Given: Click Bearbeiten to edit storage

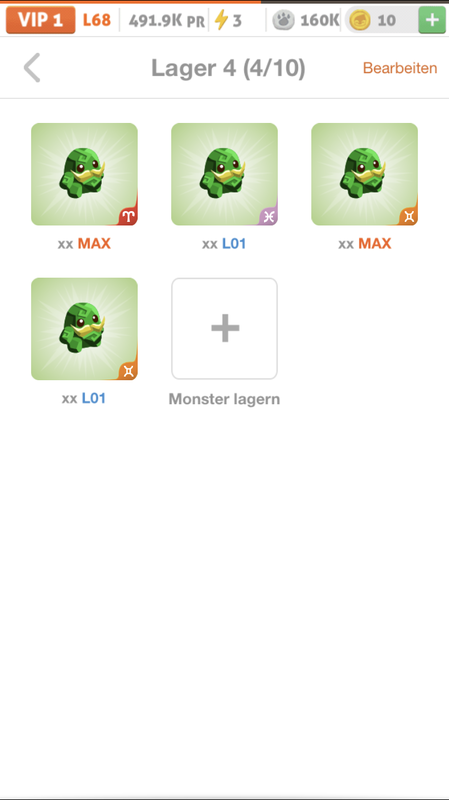Looking at the screenshot, I should (x=400, y=68).
